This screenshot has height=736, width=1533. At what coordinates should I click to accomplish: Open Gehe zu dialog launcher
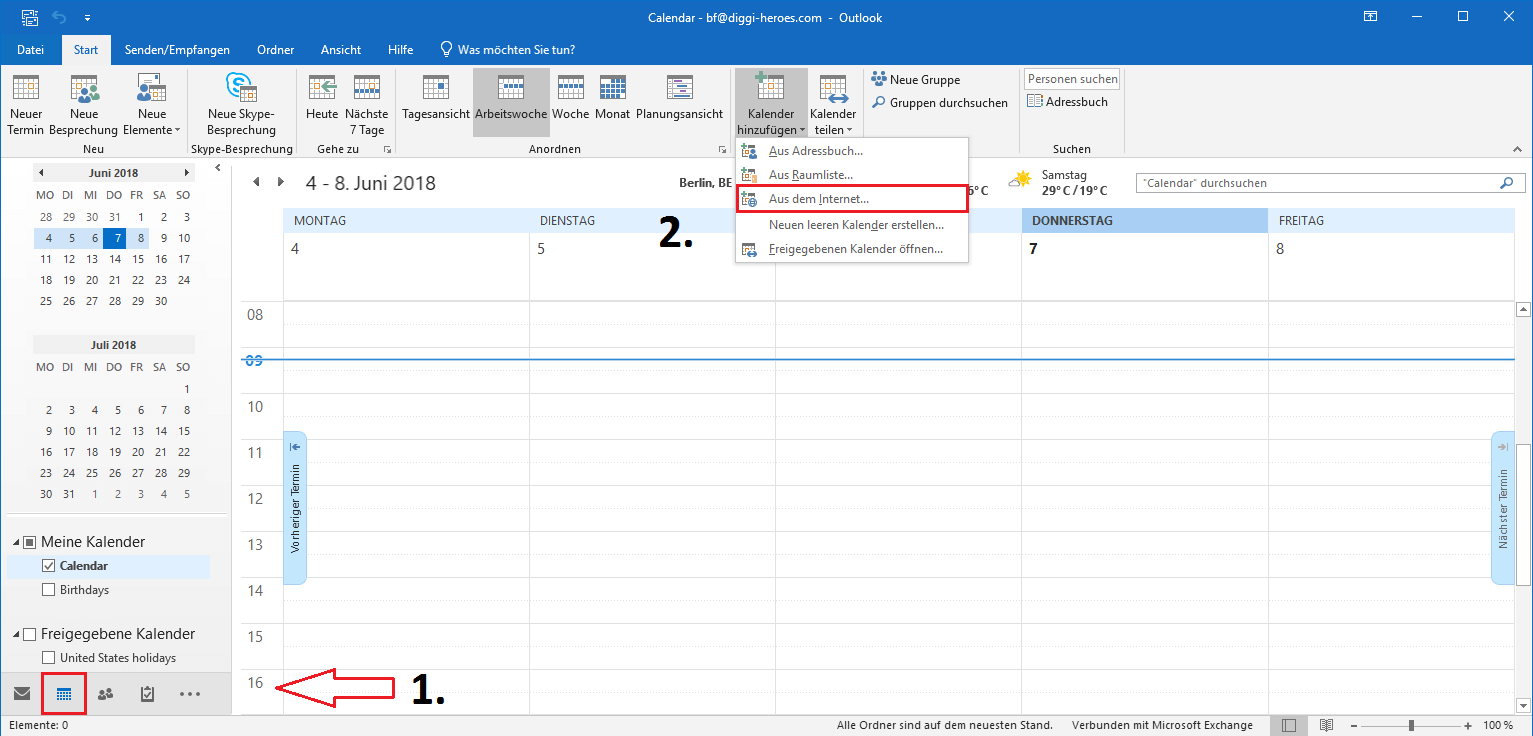coord(387,150)
